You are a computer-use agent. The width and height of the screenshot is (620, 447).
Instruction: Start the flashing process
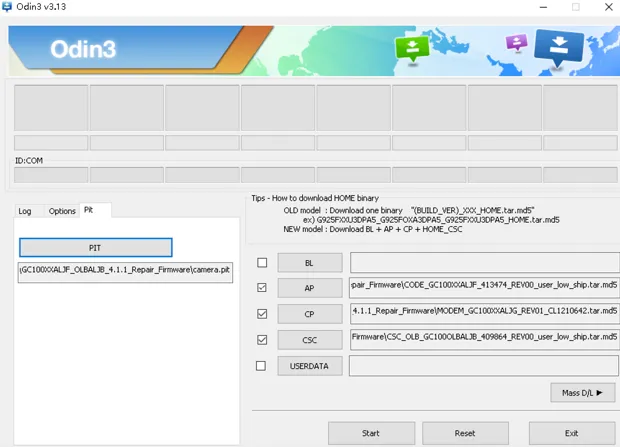point(371,433)
